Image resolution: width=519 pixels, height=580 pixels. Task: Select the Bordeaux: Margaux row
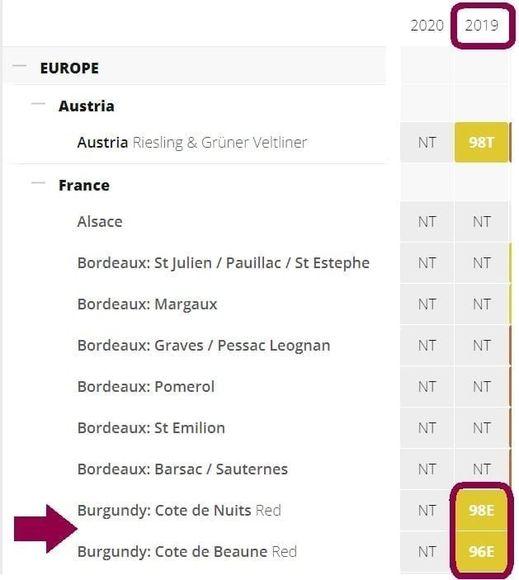(x=147, y=304)
